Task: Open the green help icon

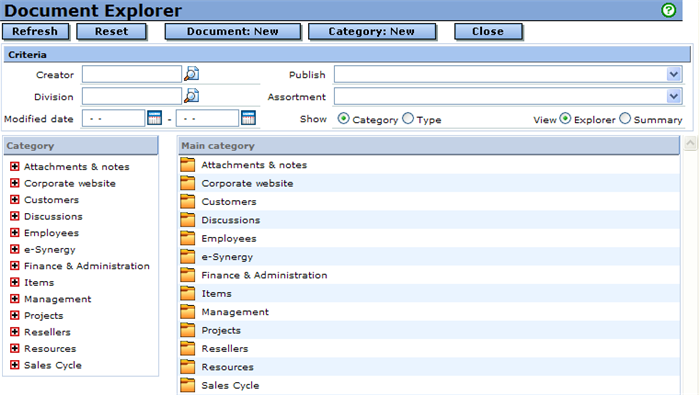Action: (668, 10)
